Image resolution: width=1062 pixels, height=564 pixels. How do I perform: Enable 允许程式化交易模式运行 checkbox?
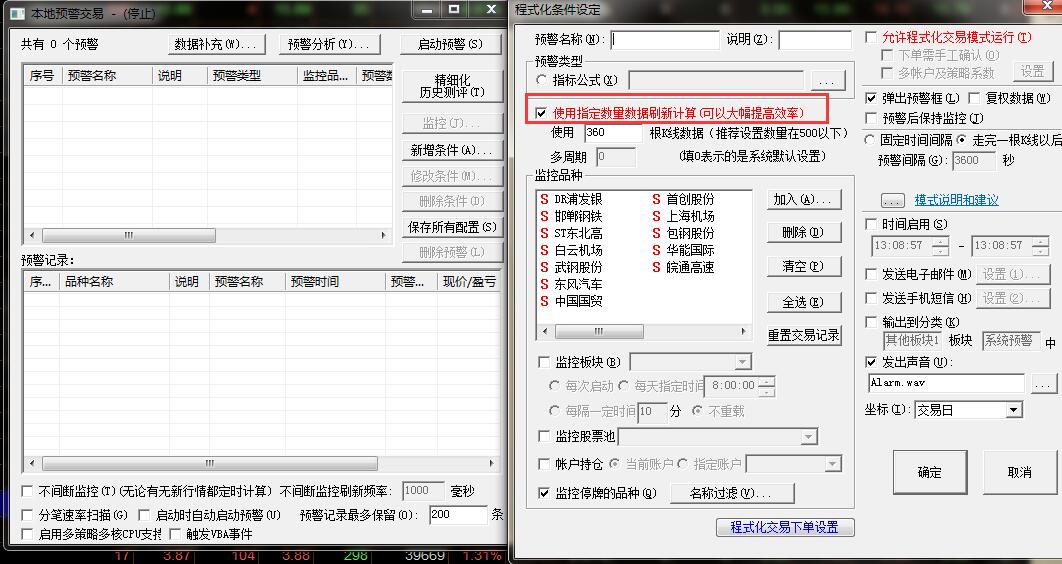(x=871, y=37)
